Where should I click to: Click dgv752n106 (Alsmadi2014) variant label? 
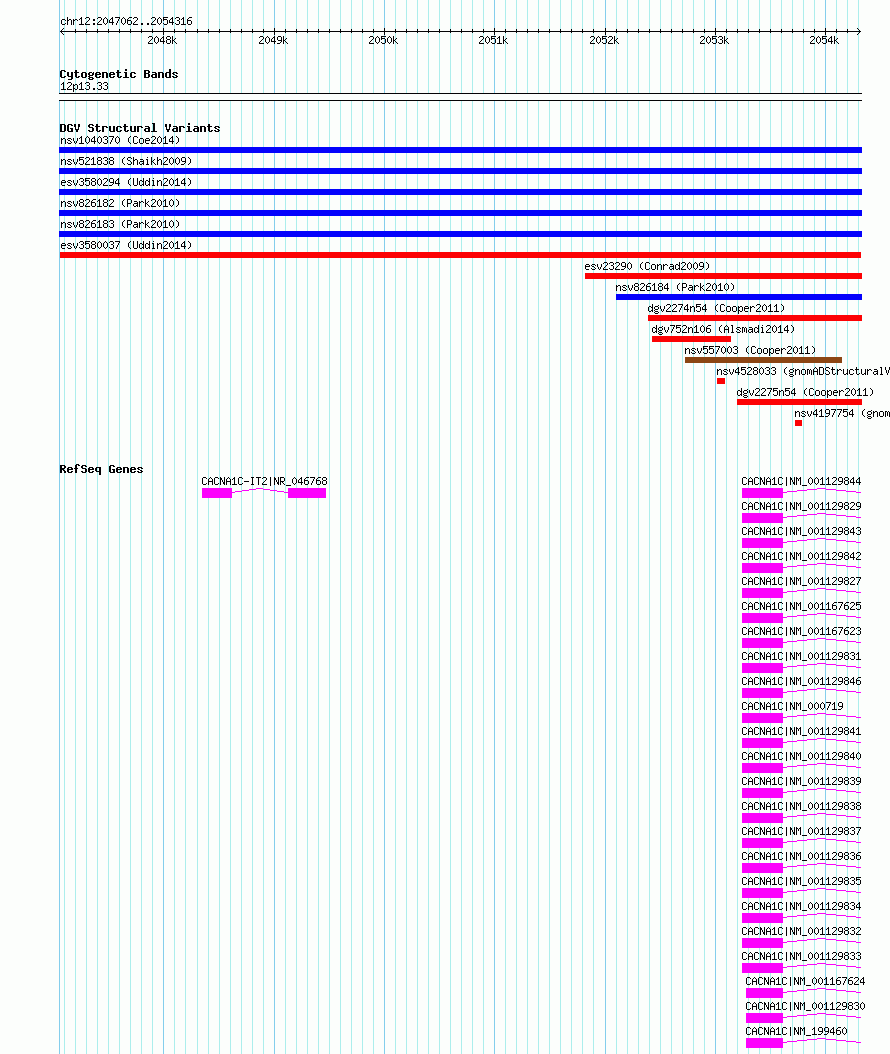click(x=723, y=329)
